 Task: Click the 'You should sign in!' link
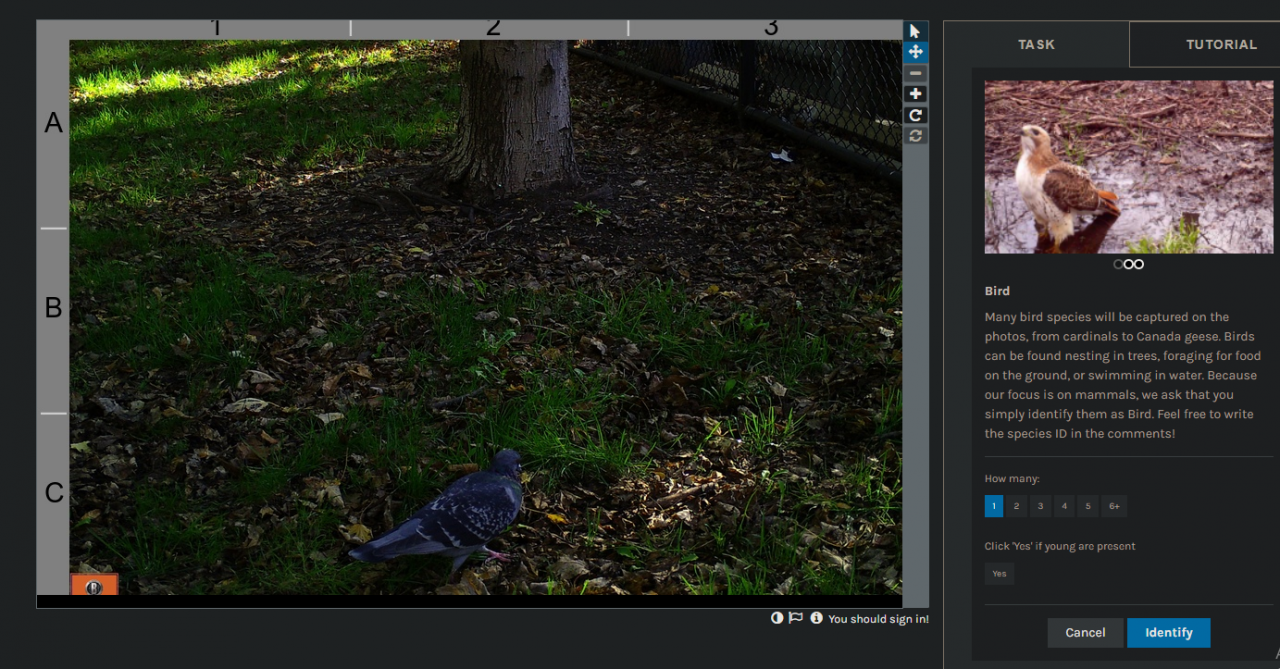coord(878,619)
